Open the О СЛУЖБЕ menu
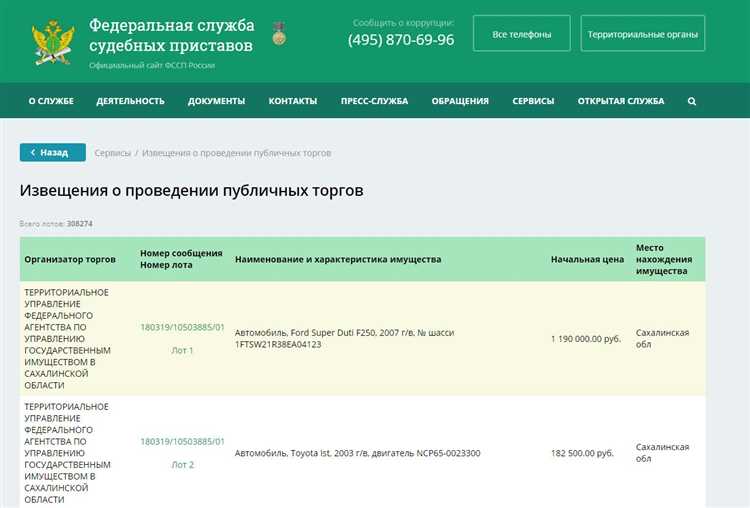The image size is (750, 508). (x=51, y=101)
